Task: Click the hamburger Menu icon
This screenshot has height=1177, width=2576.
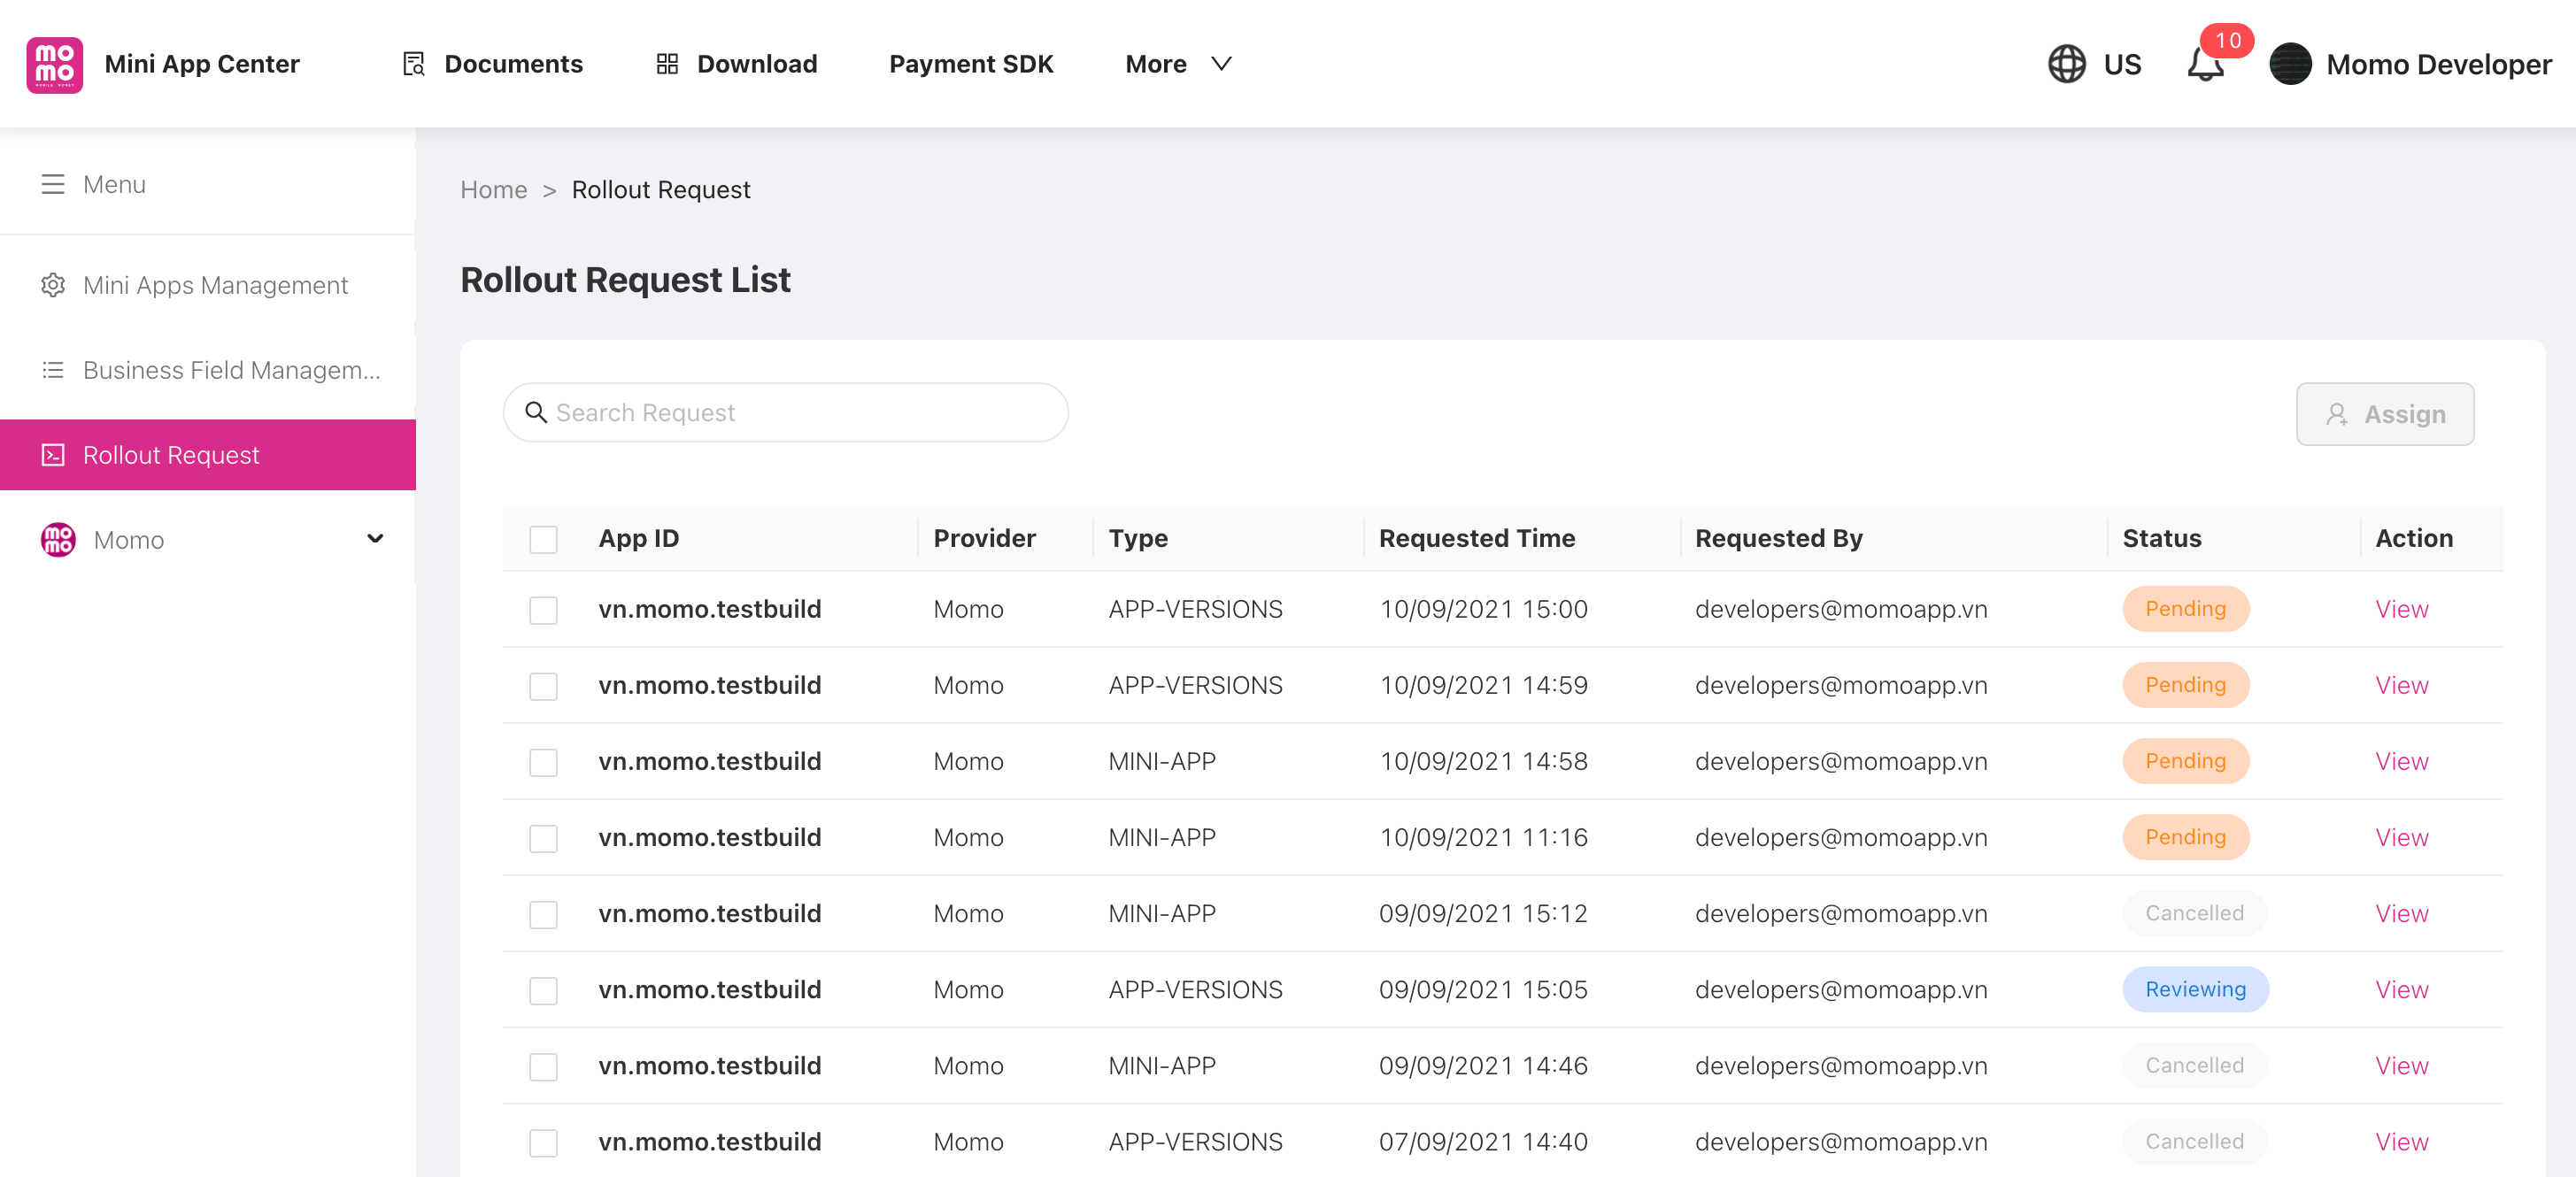Action: pyautogui.click(x=53, y=184)
